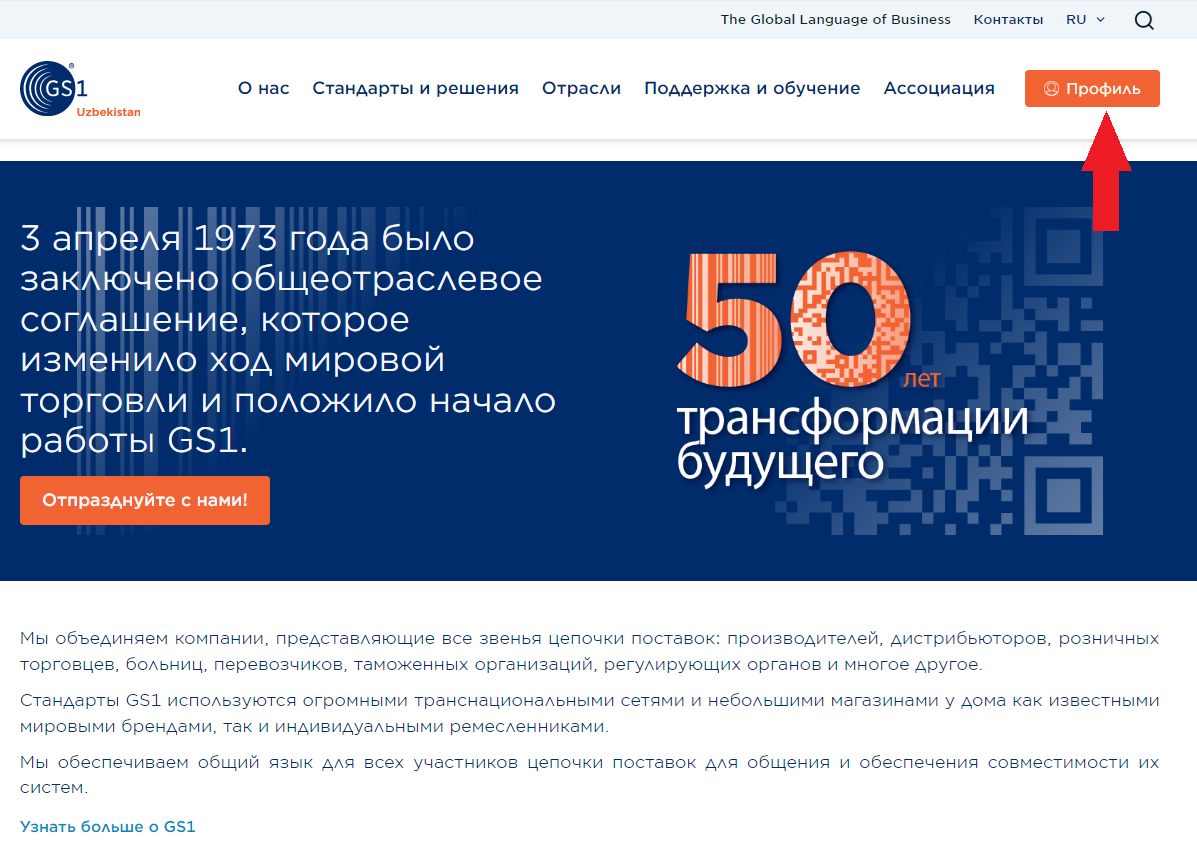Open the Контакты link

click(1008, 20)
